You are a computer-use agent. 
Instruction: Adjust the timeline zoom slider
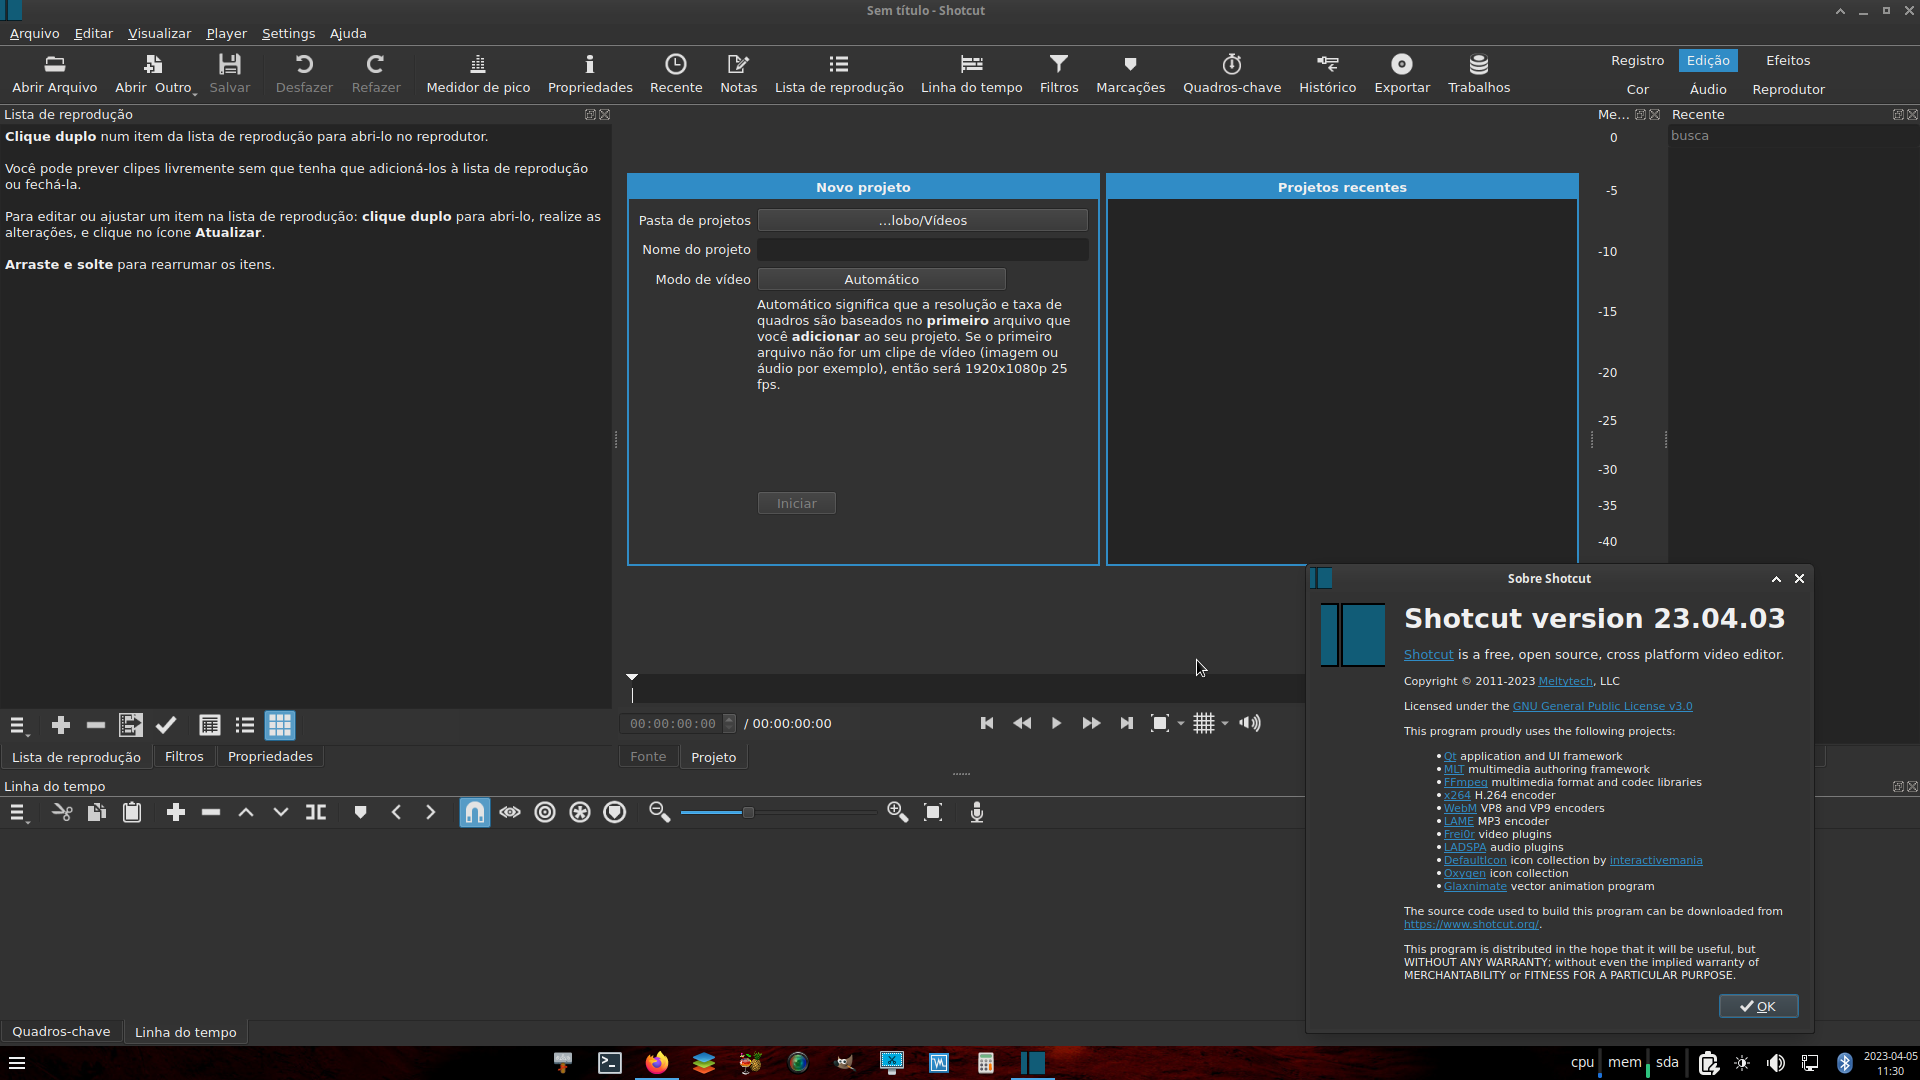pyautogui.click(x=748, y=813)
